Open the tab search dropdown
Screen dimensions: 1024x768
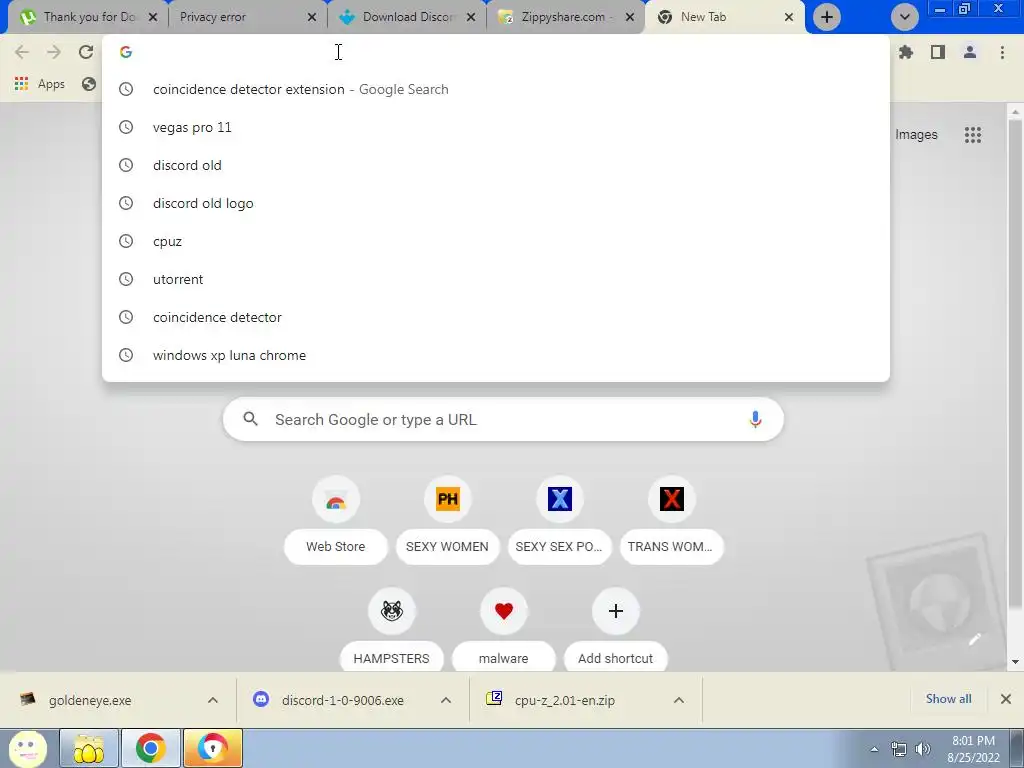pos(904,17)
